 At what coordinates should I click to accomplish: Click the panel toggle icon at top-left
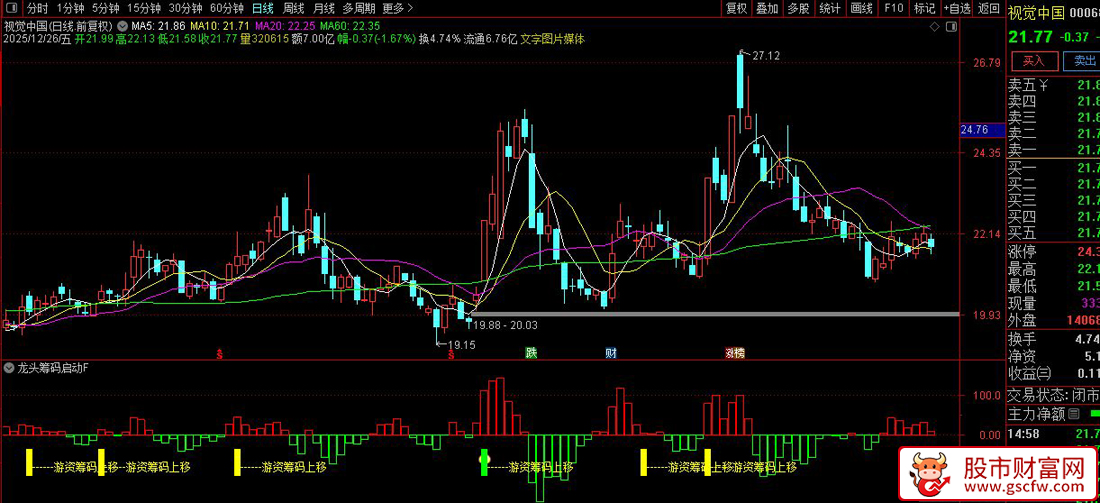point(11,8)
